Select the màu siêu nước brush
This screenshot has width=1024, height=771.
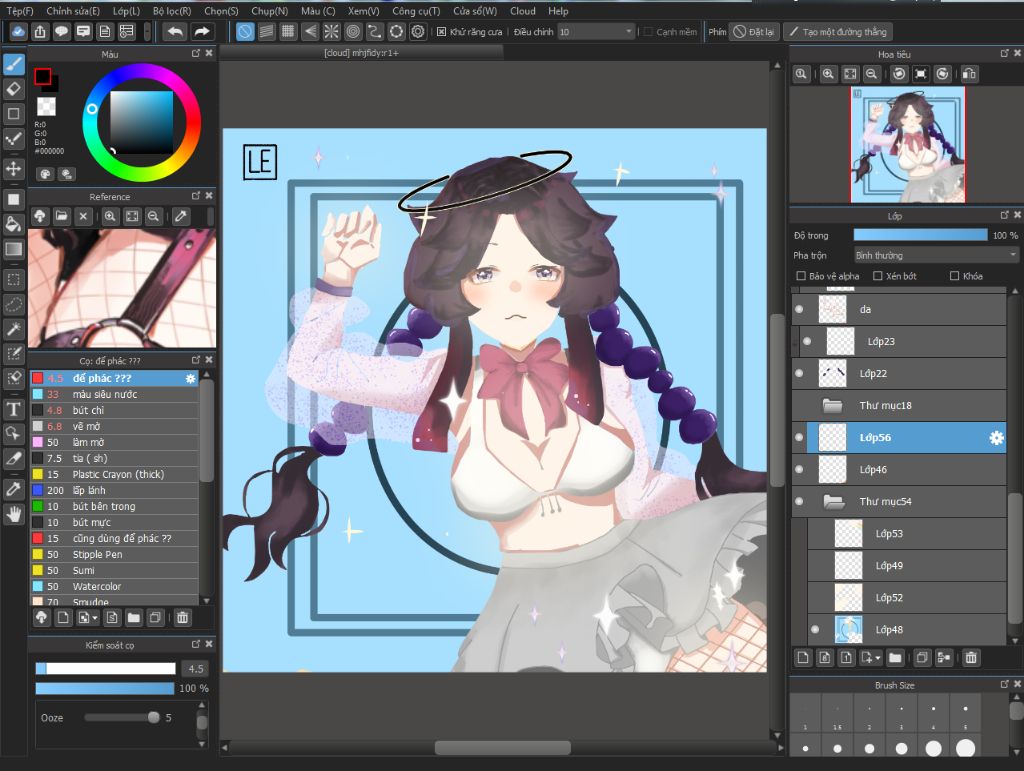click(x=114, y=394)
